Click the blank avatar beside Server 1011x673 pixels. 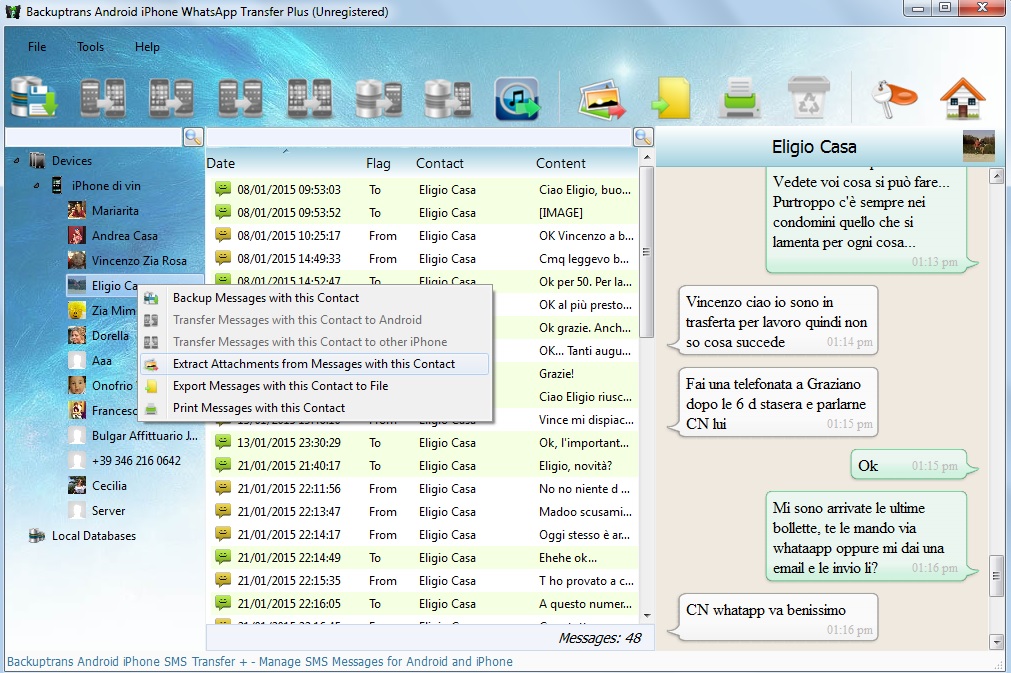(77, 511)
